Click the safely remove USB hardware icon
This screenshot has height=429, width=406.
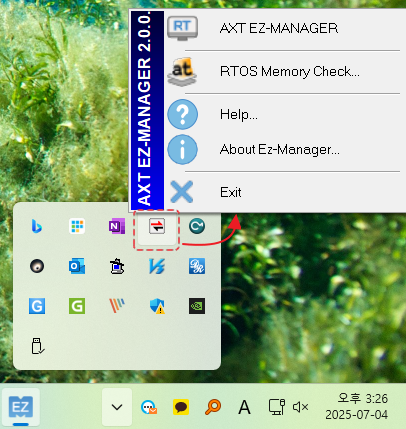[37, 346]
